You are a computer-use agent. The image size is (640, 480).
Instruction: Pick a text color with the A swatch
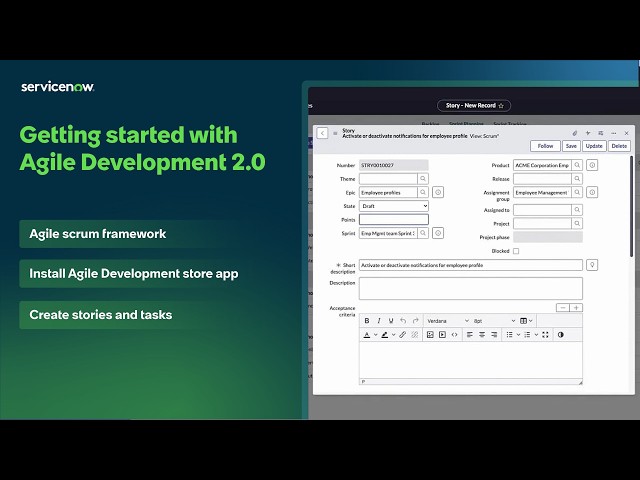tap(367, 335)
